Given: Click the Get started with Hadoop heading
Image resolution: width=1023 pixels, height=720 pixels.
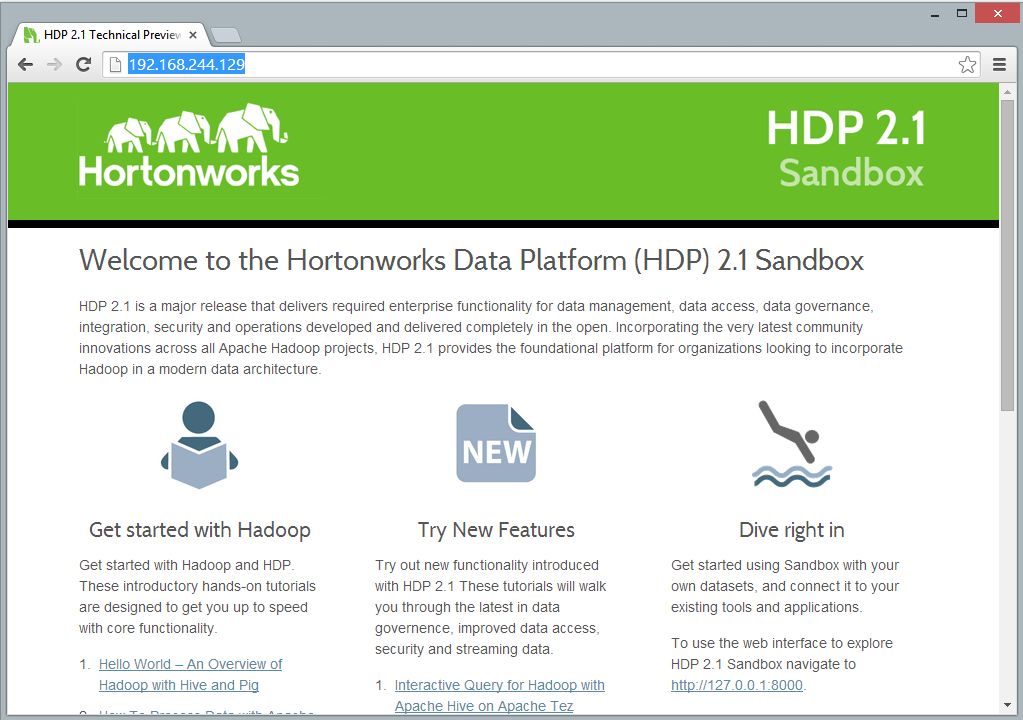Looking at the screenshot, I should click(200, 530).
